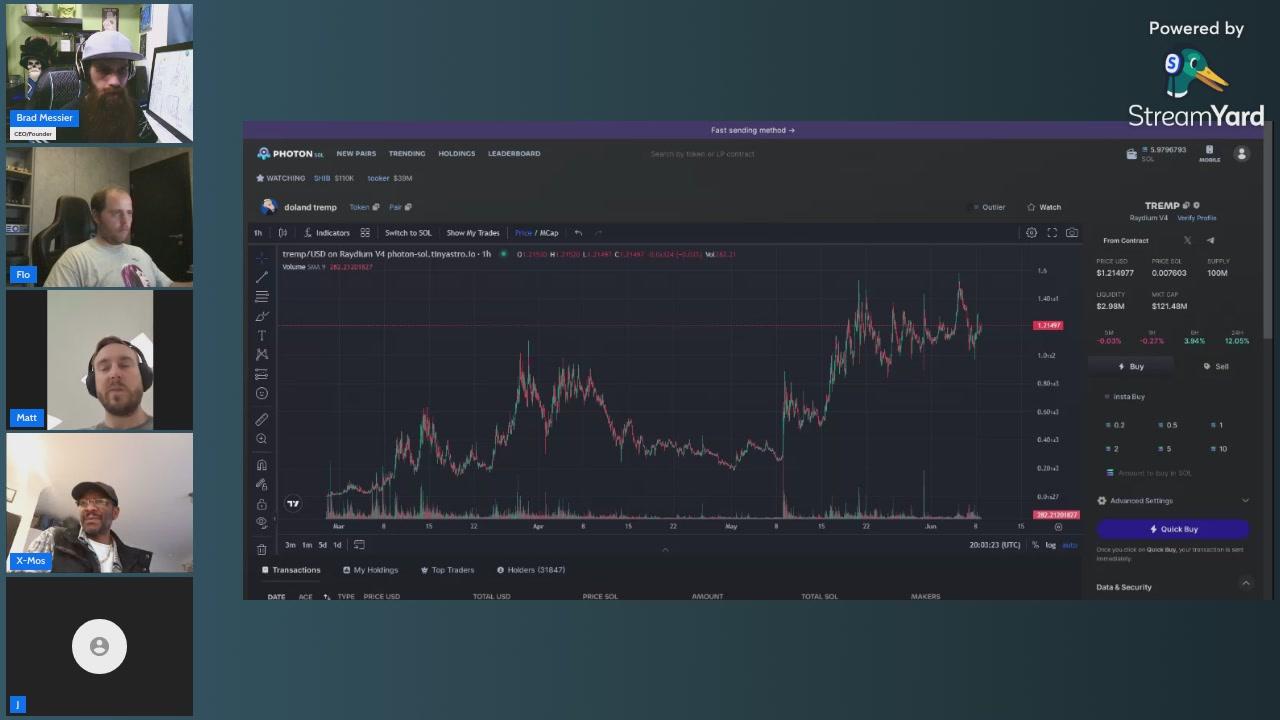Viewport: 1280px width, 720px height.
Task: Toggle the Price / MCap chart mode
Action: pos(537,233)
